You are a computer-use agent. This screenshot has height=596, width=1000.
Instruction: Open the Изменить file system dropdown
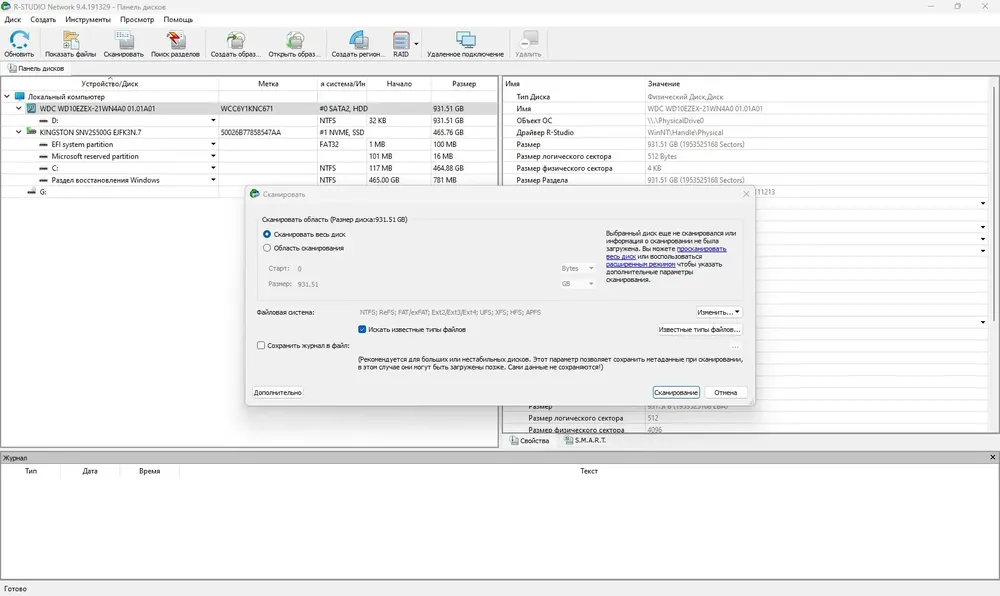pyautogui.click(x=719, y=312)
